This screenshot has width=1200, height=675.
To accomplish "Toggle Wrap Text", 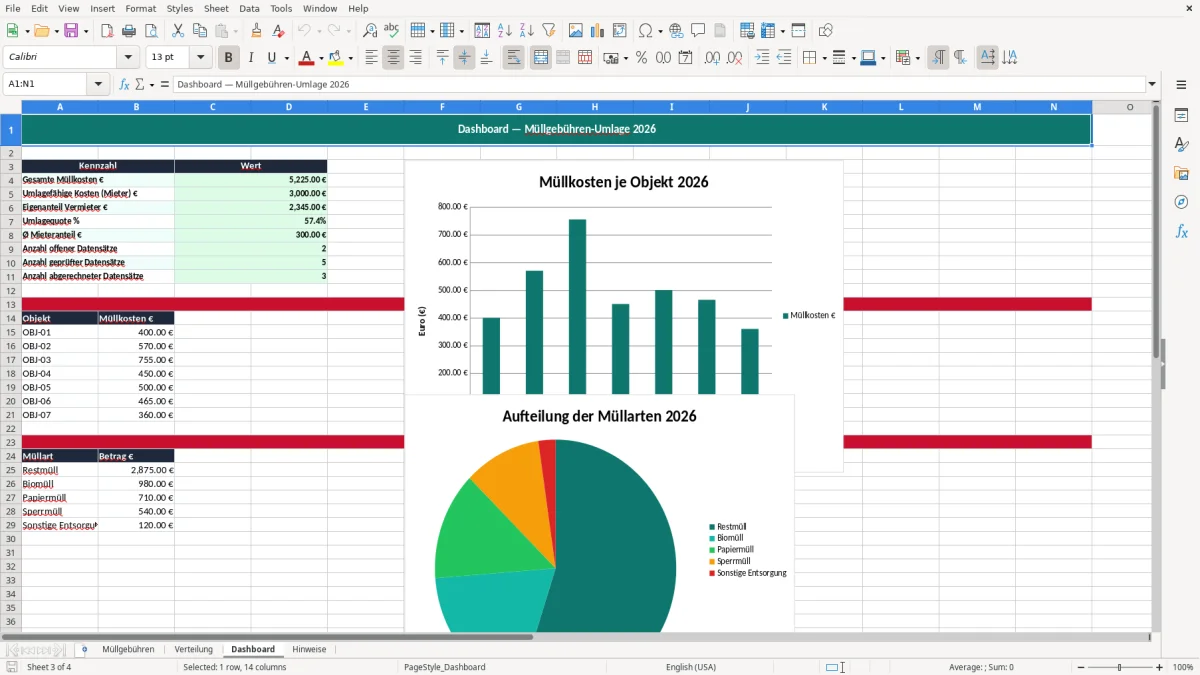I will pyautogui.click(x=513, y=58).
